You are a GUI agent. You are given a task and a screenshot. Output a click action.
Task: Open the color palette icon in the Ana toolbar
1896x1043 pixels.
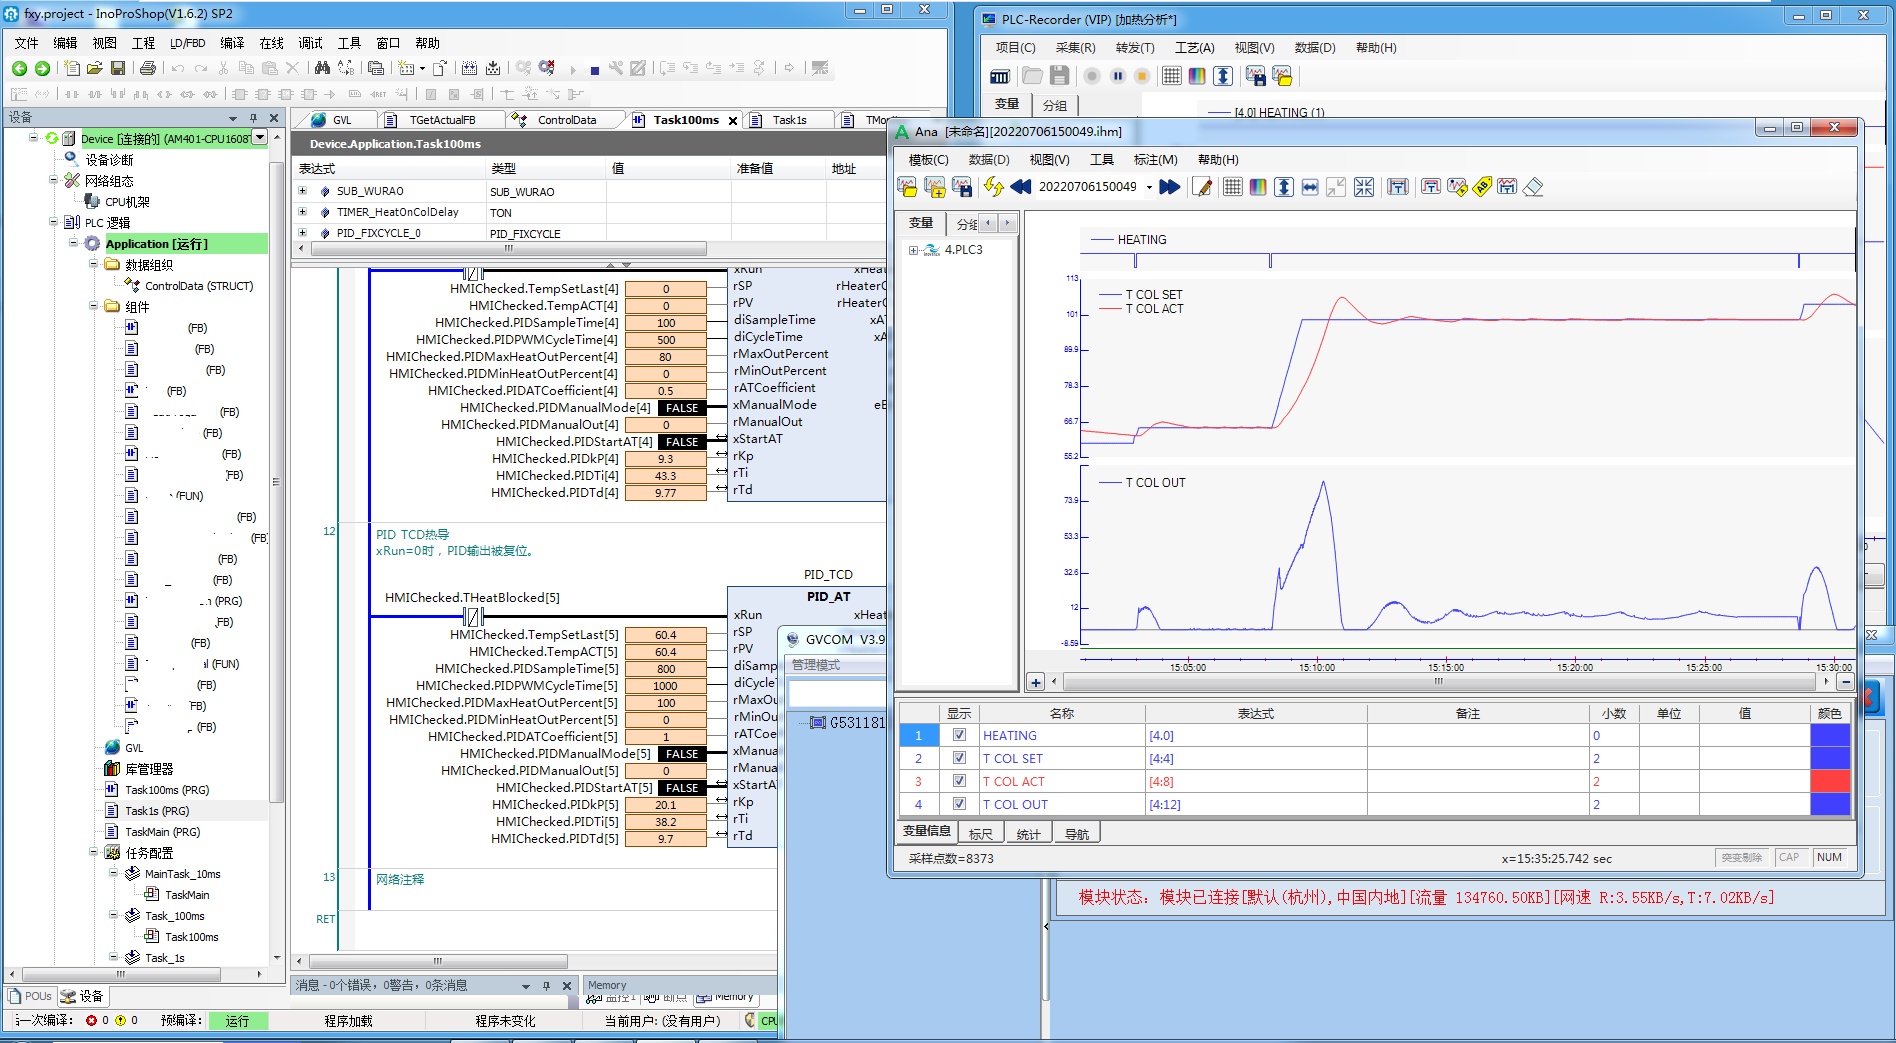click(x=1258, y=187)
